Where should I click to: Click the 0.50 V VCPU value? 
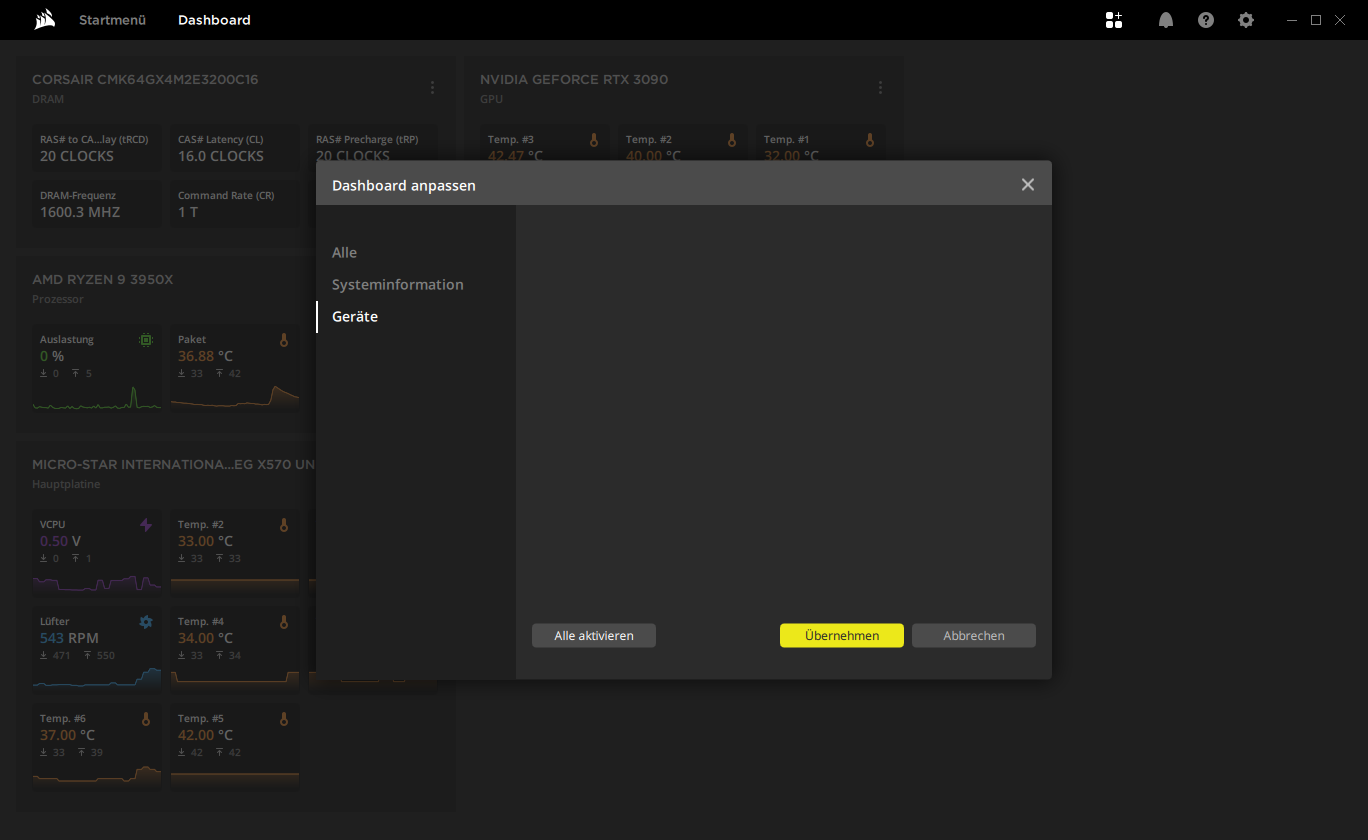pos(60,541)
